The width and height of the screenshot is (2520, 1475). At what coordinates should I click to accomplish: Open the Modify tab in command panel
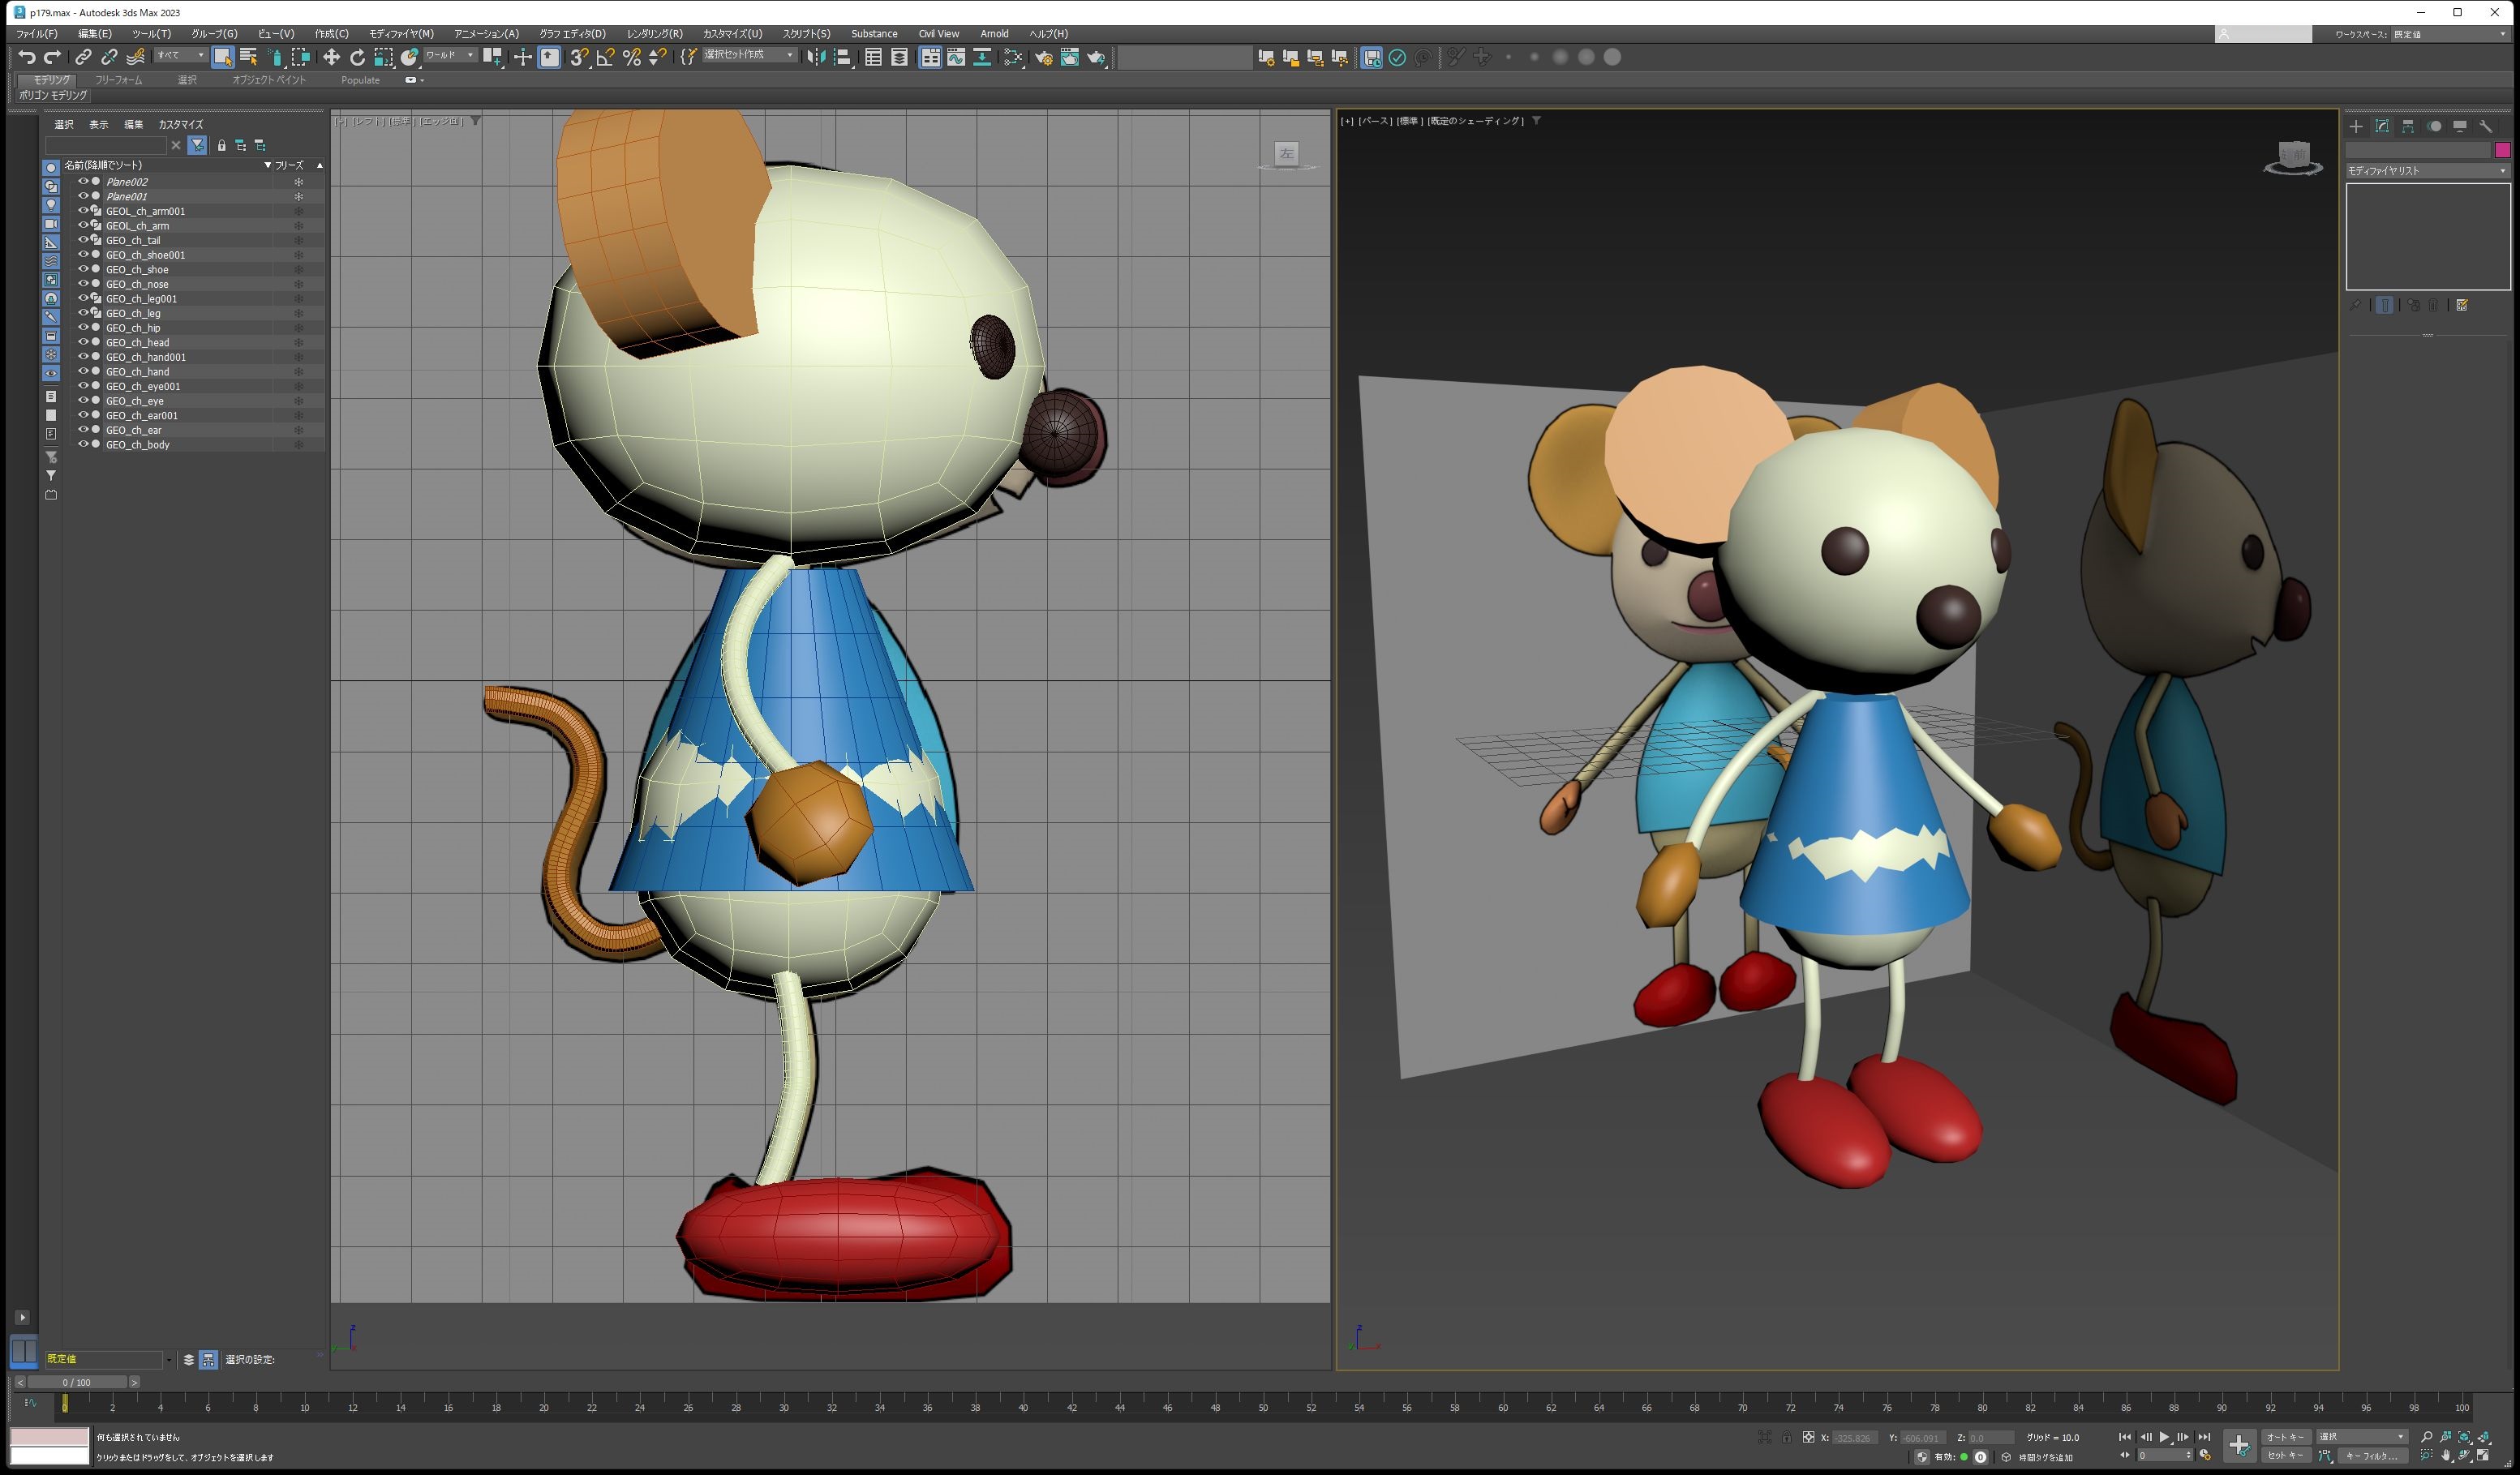click(2382, 127)
